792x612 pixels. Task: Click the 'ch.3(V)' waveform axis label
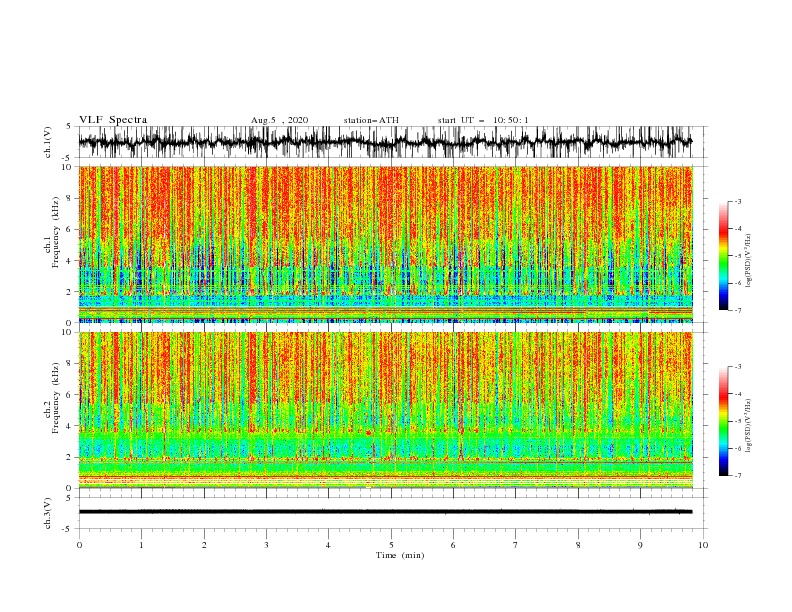click(48, 513)
